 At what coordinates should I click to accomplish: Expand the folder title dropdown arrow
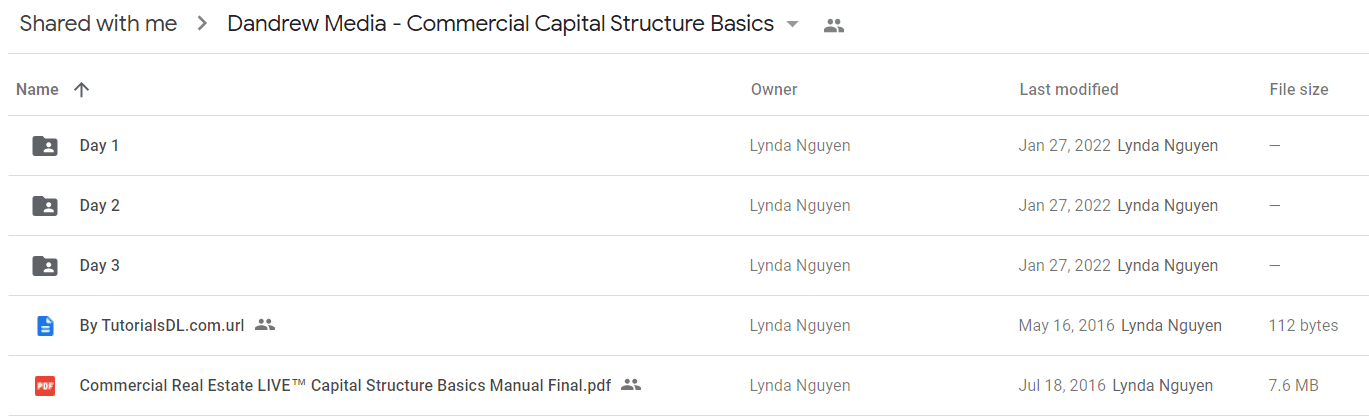click(x=793, y=25)
